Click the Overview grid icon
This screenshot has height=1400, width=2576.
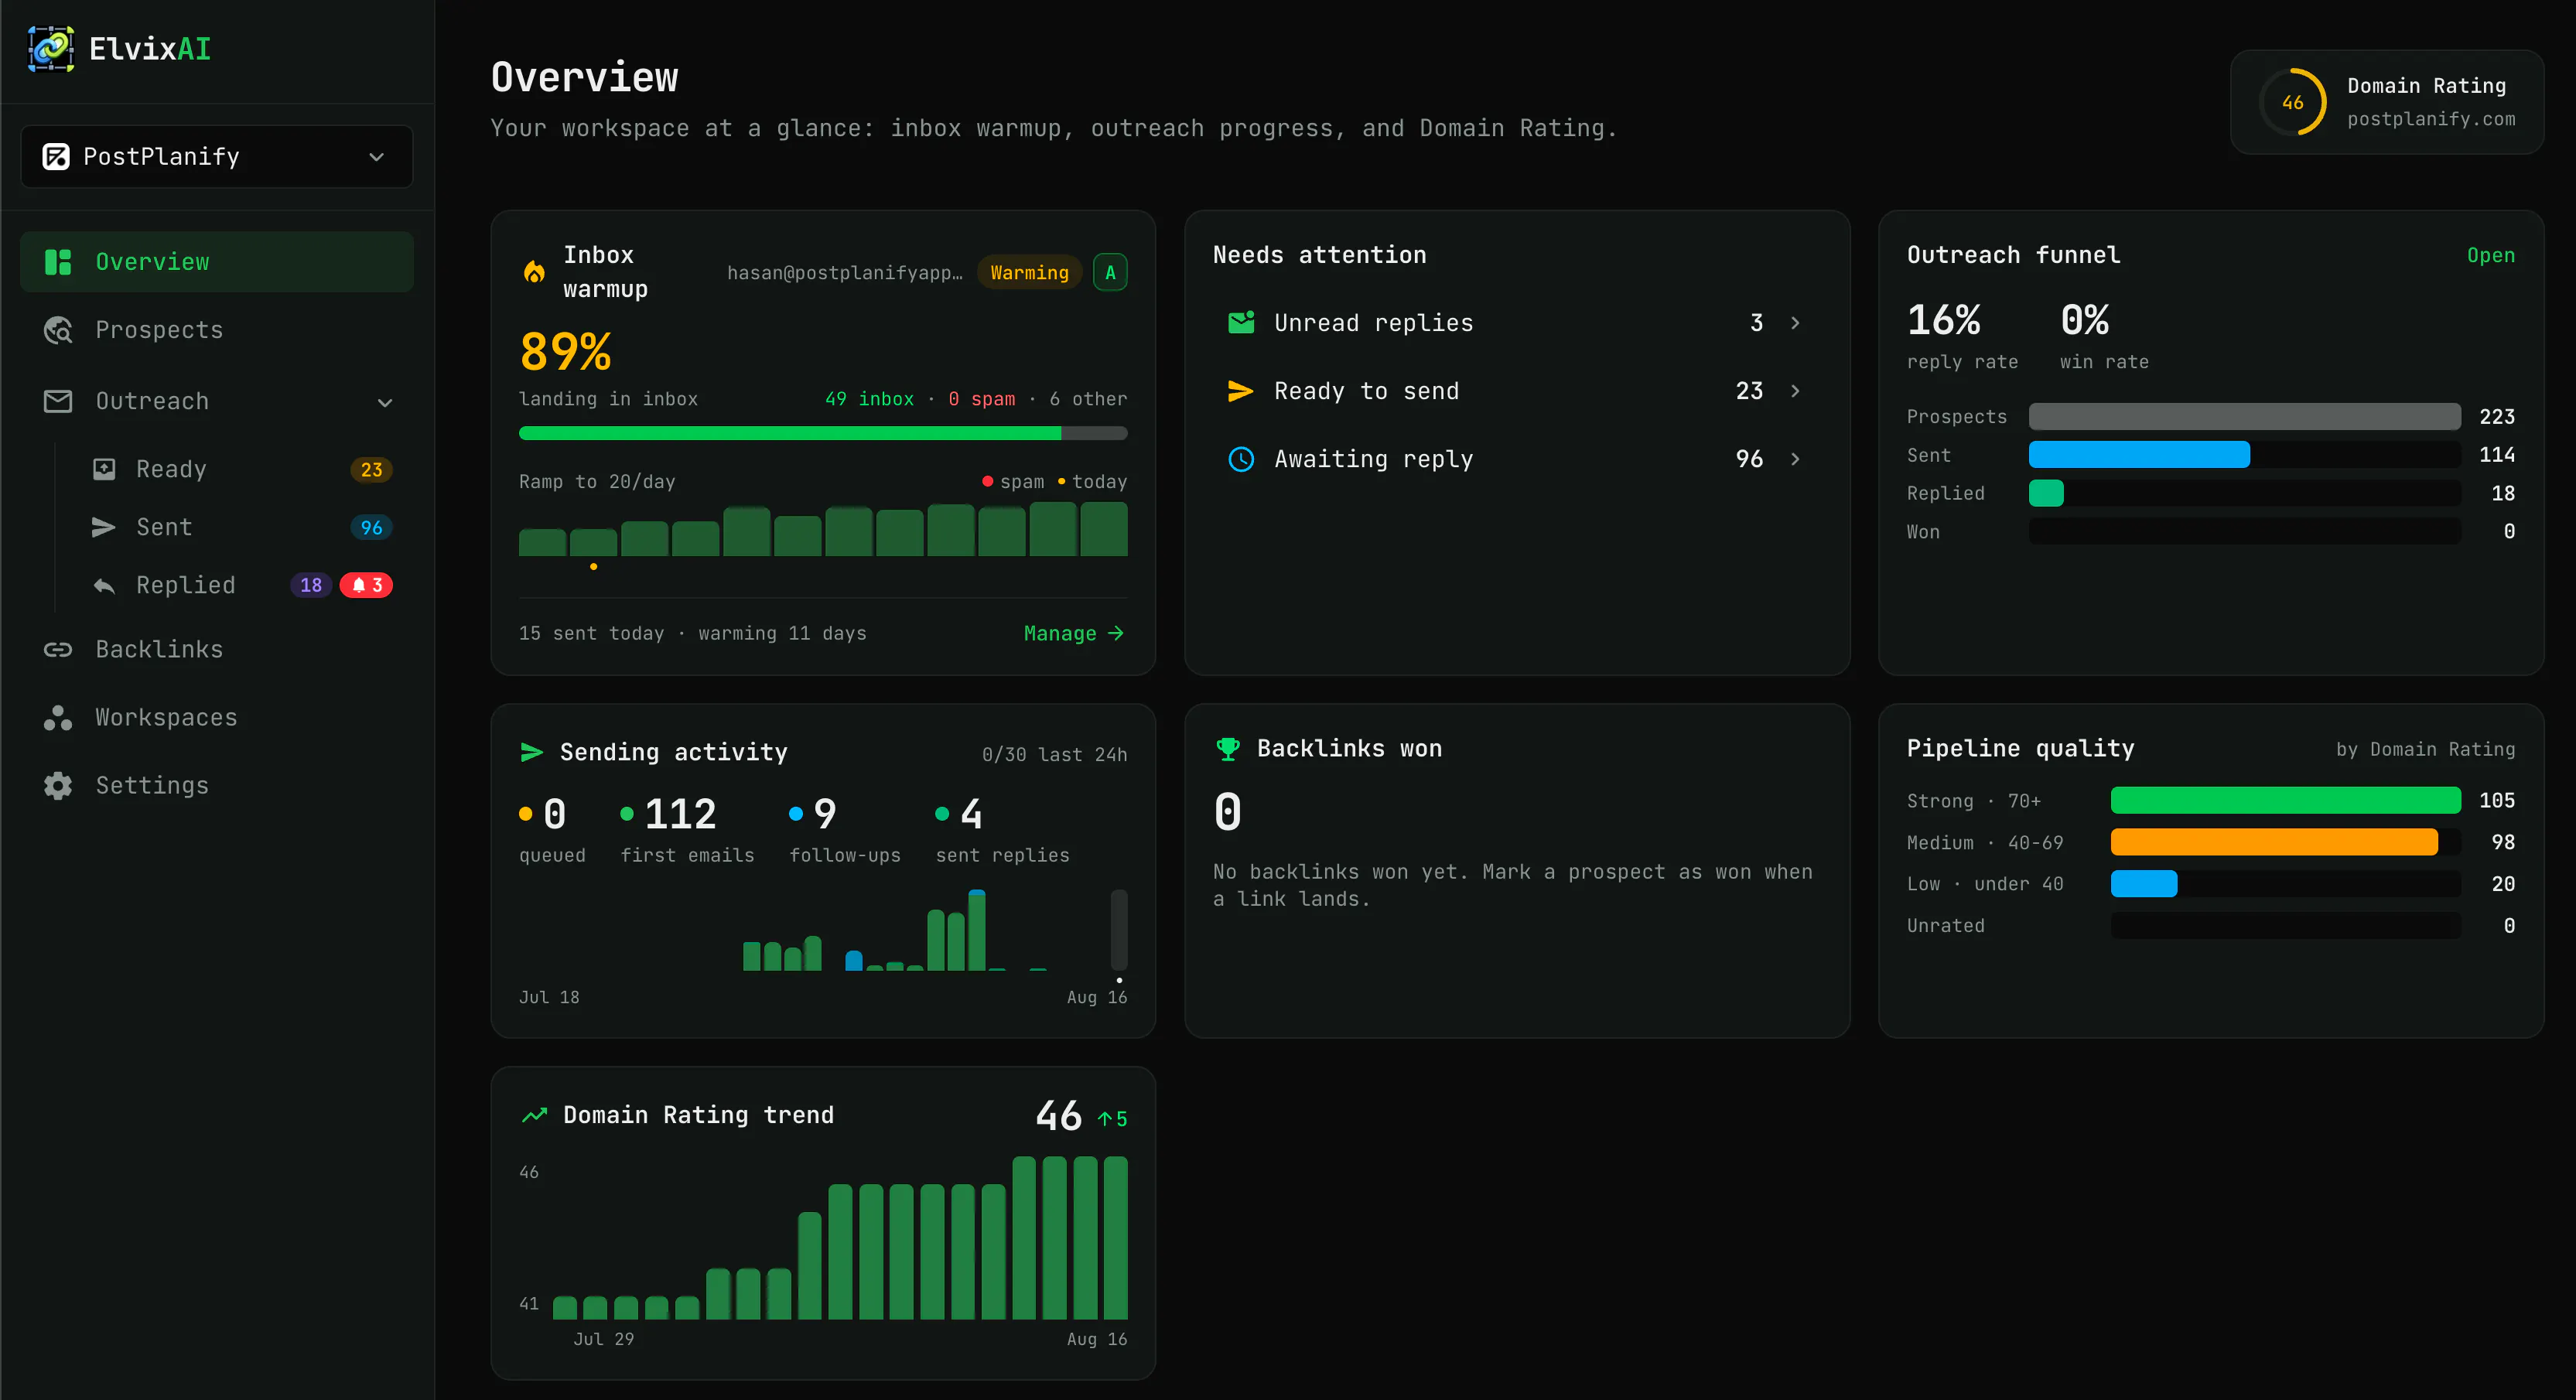(58, 262)
